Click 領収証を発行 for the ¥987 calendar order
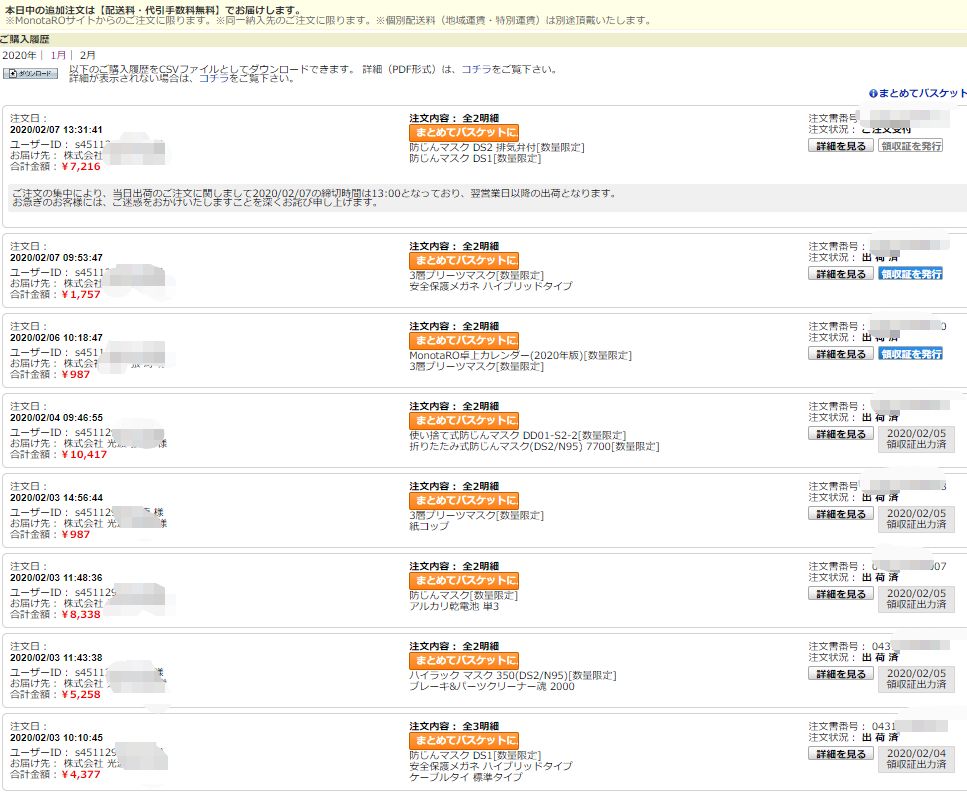 click(x=910, y=354)
